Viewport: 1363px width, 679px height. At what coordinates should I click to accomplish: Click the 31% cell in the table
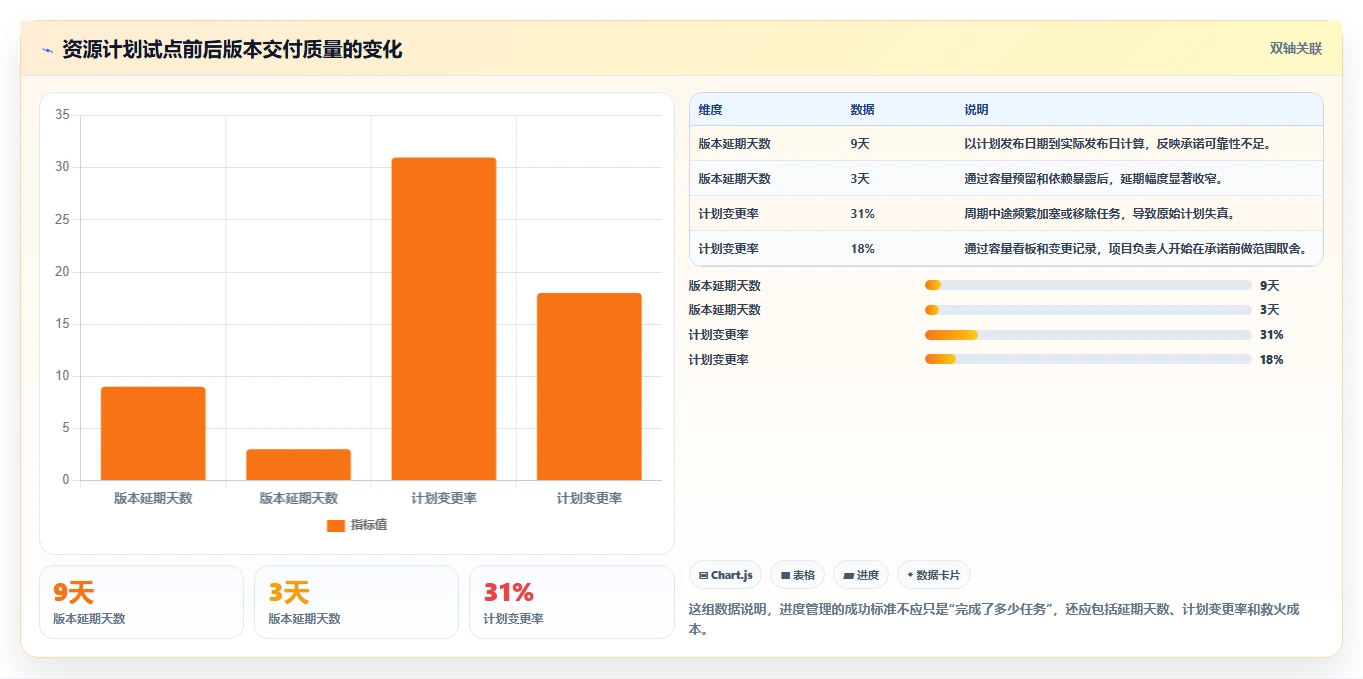(x=862, y=214)
